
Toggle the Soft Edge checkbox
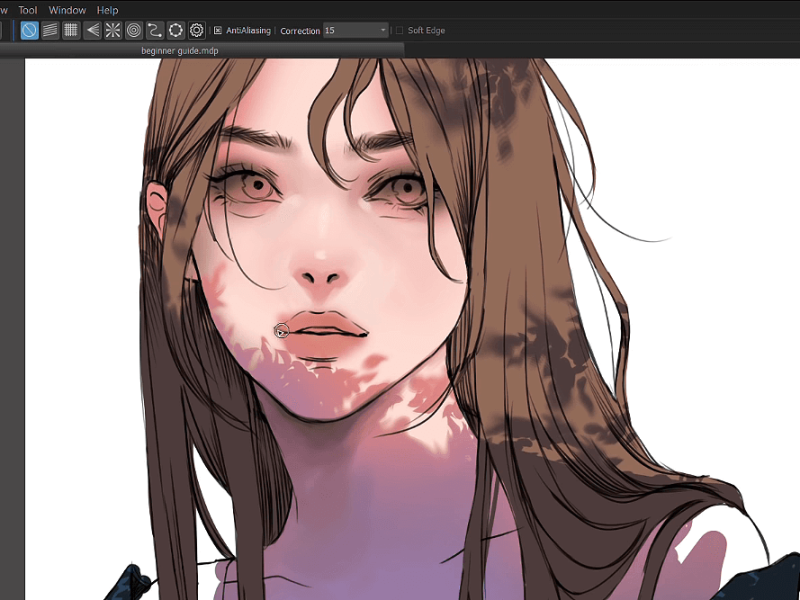[400, 31]
